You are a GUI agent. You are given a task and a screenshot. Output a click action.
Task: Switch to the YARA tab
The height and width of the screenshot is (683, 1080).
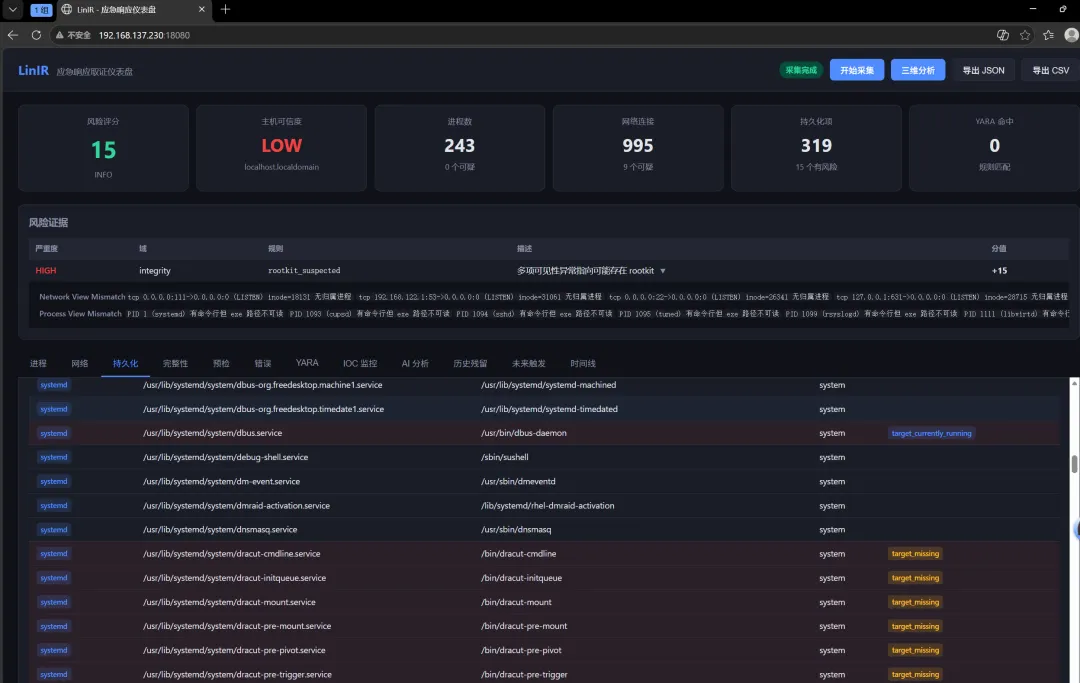coord(307,363)
